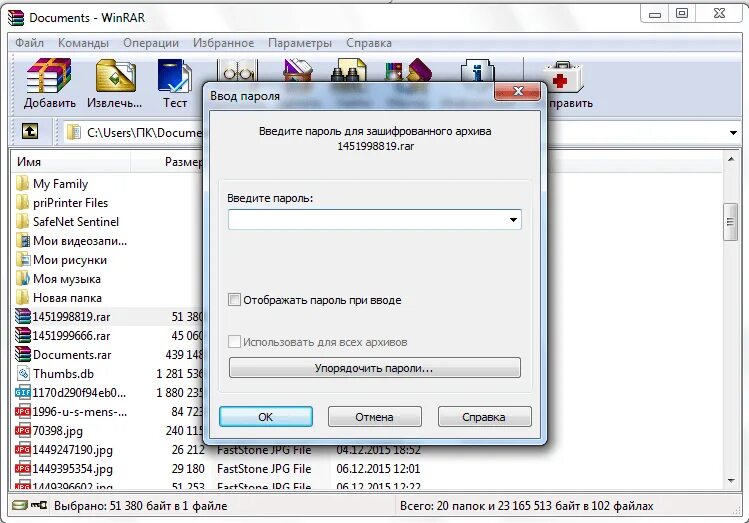Click the Упорядочить пароли button
Image resolution: width=749 pixels, height=523 pixels.
[374, 368]
